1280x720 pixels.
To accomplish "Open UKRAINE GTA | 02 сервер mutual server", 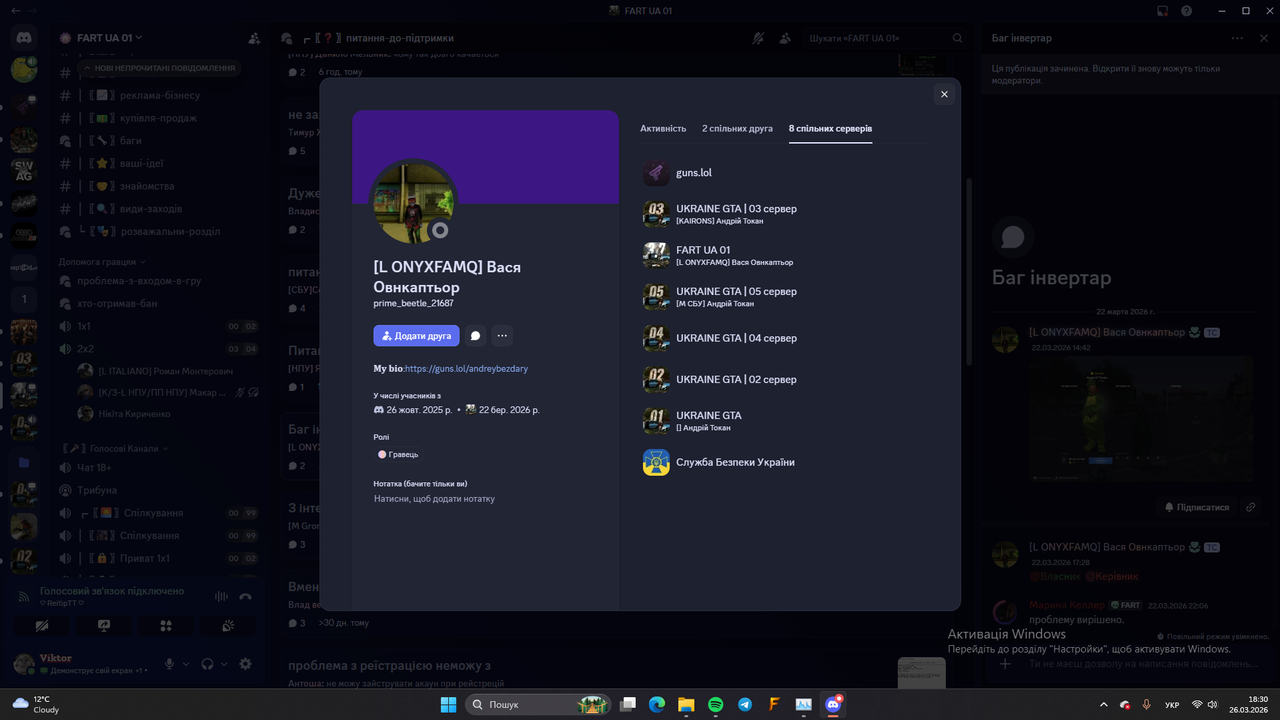I will (785, 380).
